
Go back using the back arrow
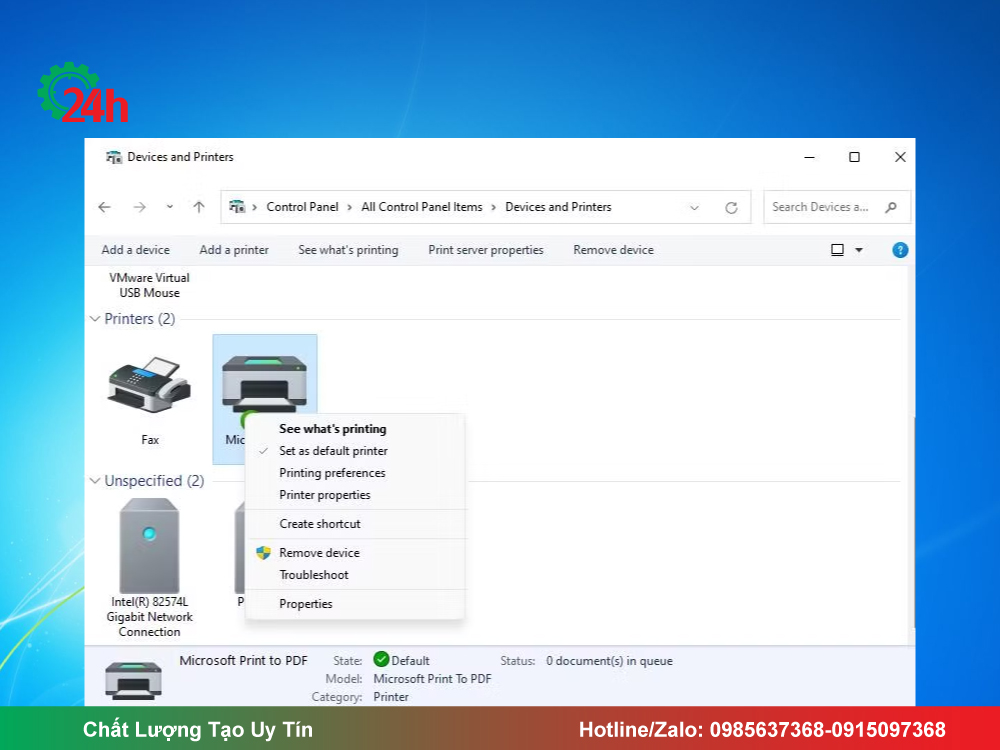[105, 207]
